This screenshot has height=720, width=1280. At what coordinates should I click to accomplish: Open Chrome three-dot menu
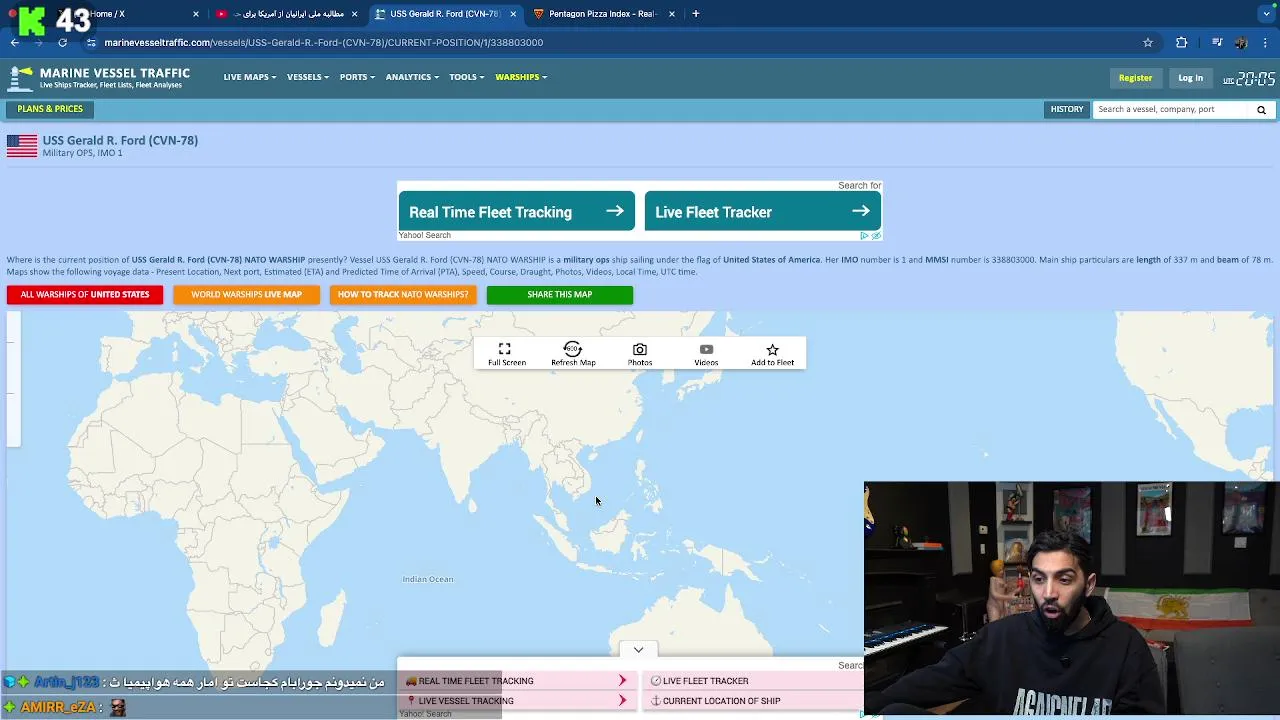1266,43
